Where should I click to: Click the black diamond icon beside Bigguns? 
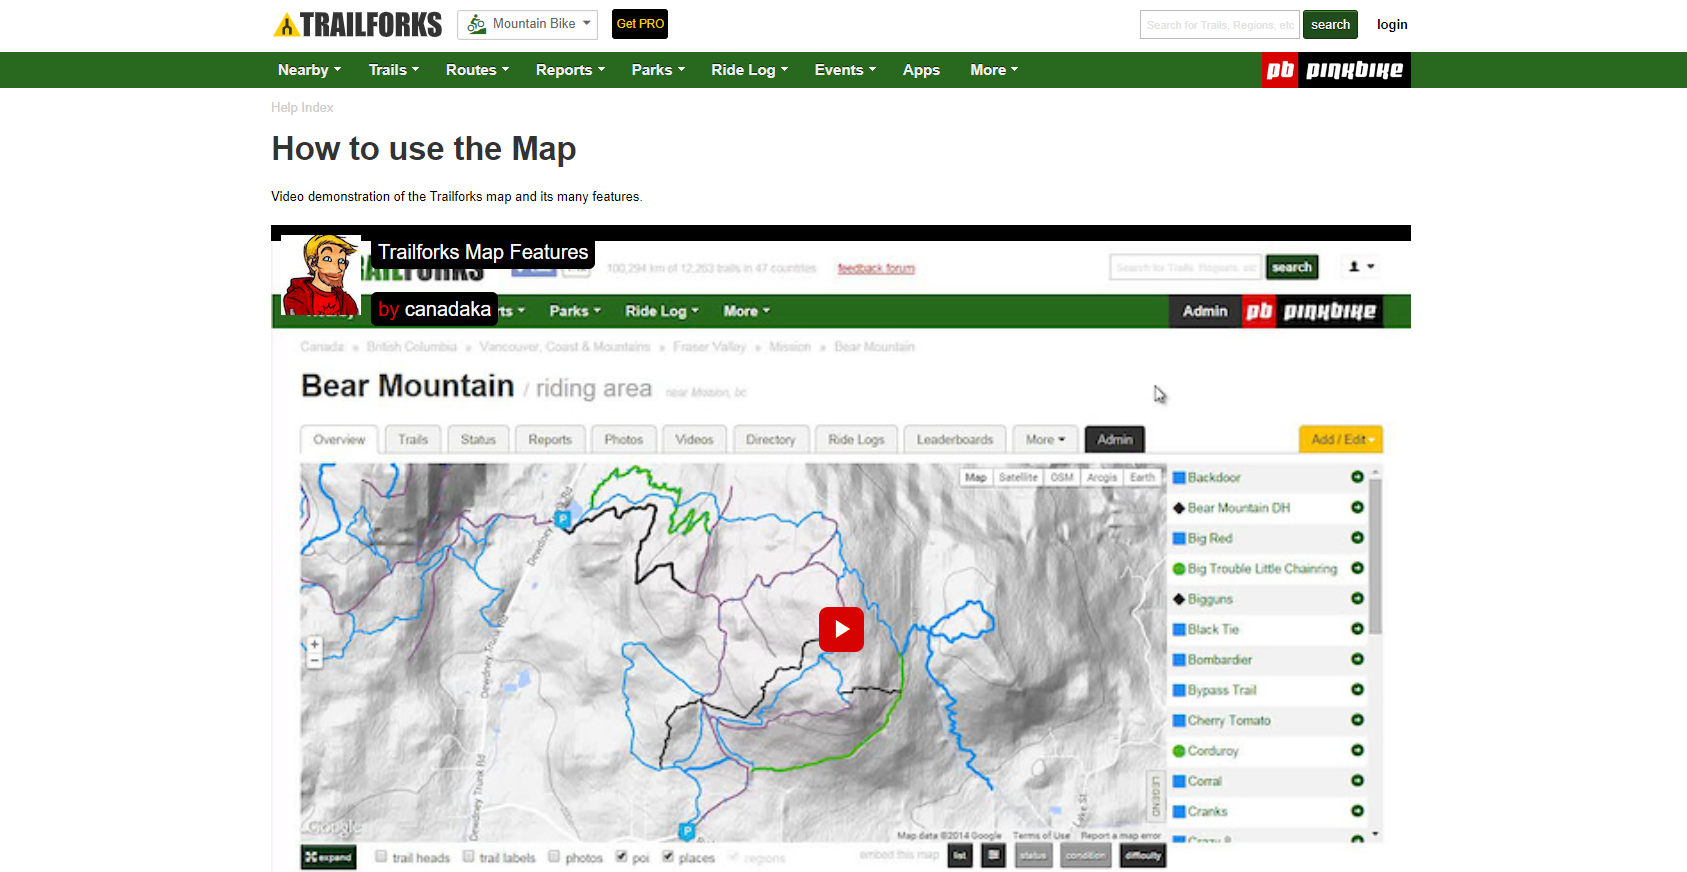(x=1179, y=599)
